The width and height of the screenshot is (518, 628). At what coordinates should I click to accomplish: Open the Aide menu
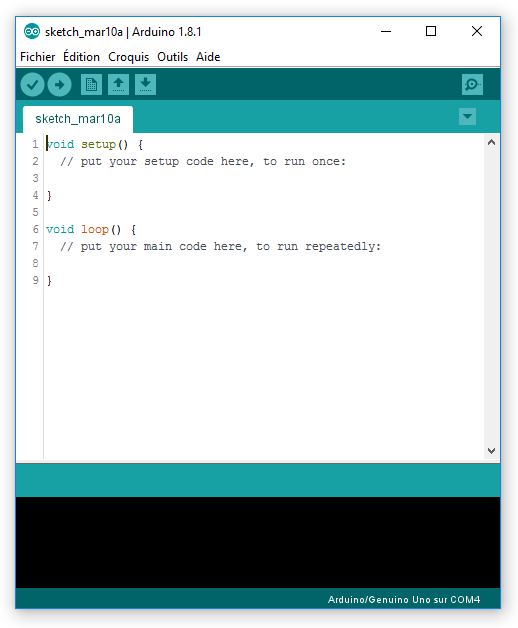click(x=208, y=57)
